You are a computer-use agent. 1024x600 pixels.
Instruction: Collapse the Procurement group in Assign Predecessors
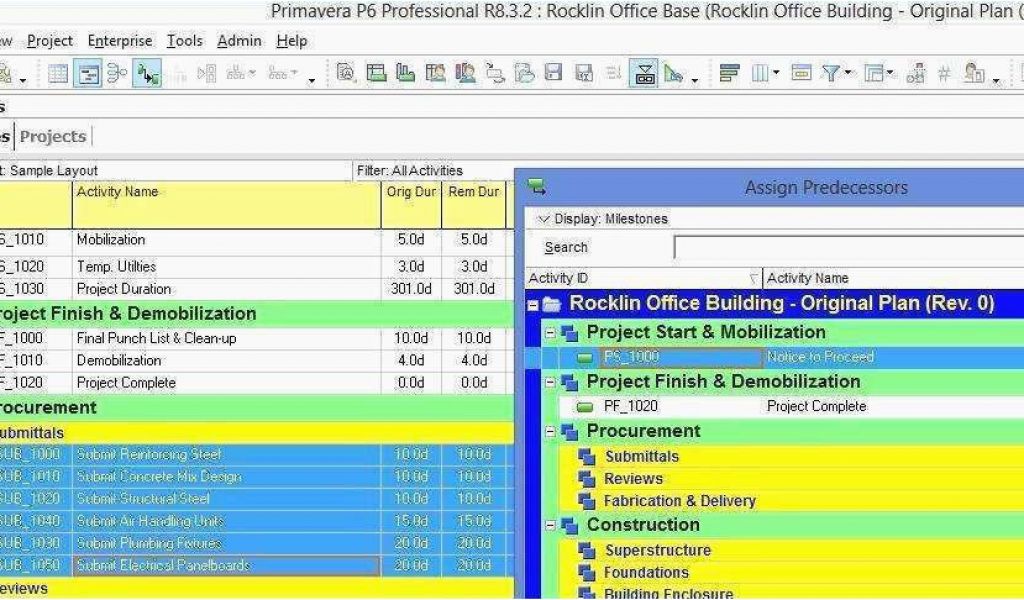pyautogui.click(x=550, y=432)
